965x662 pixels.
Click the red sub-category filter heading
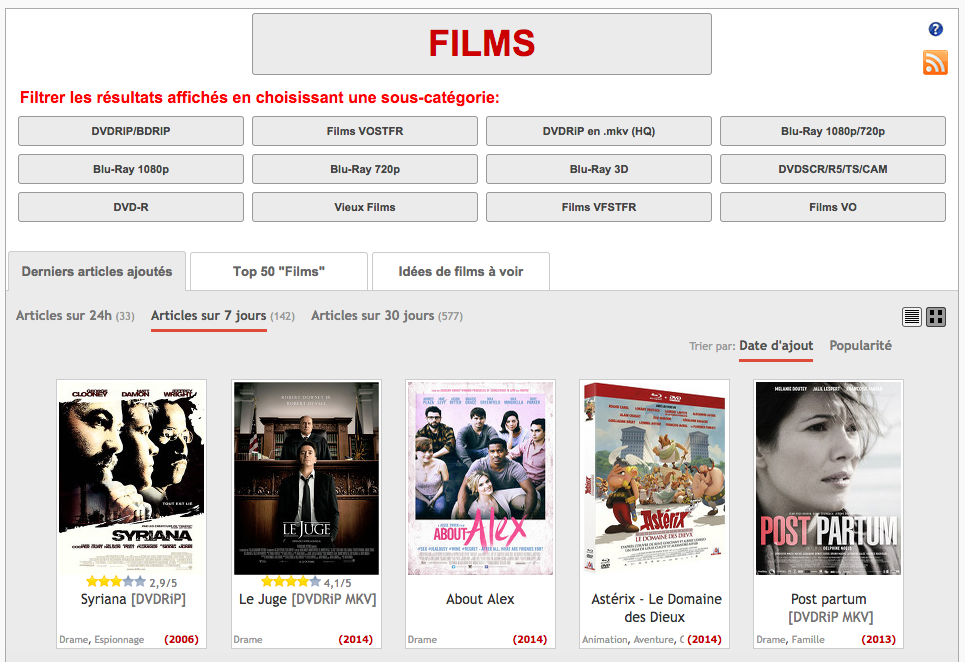point(260,98)
